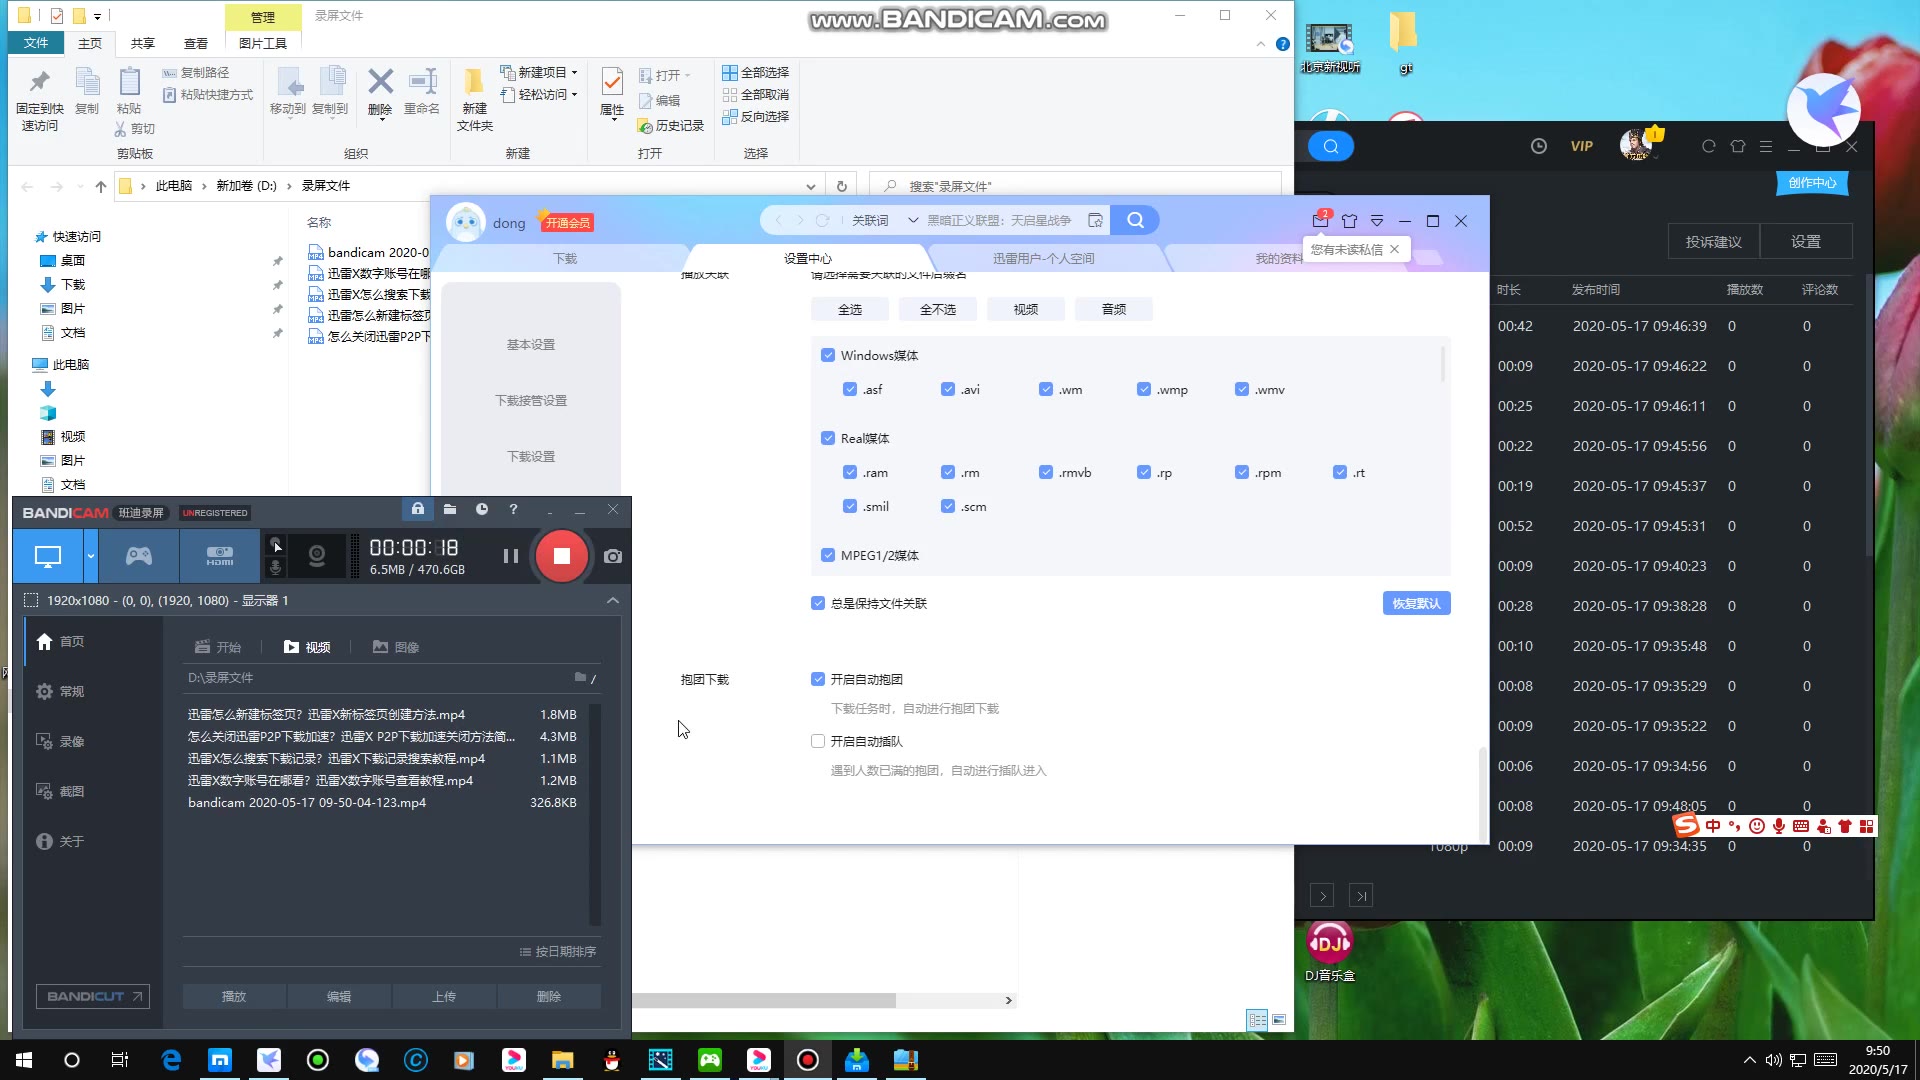Click 视频 filter button in settings

(x=1026, y=309)
